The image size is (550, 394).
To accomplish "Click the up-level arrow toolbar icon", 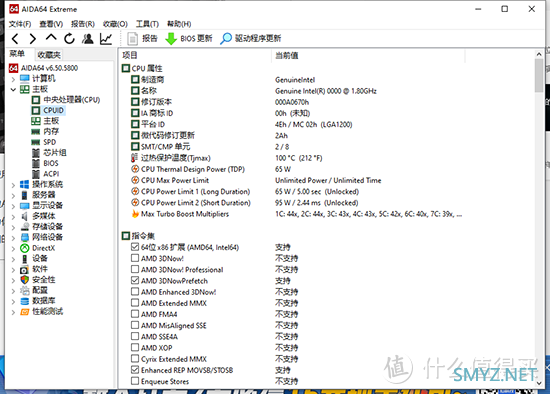I will (51, 38).
